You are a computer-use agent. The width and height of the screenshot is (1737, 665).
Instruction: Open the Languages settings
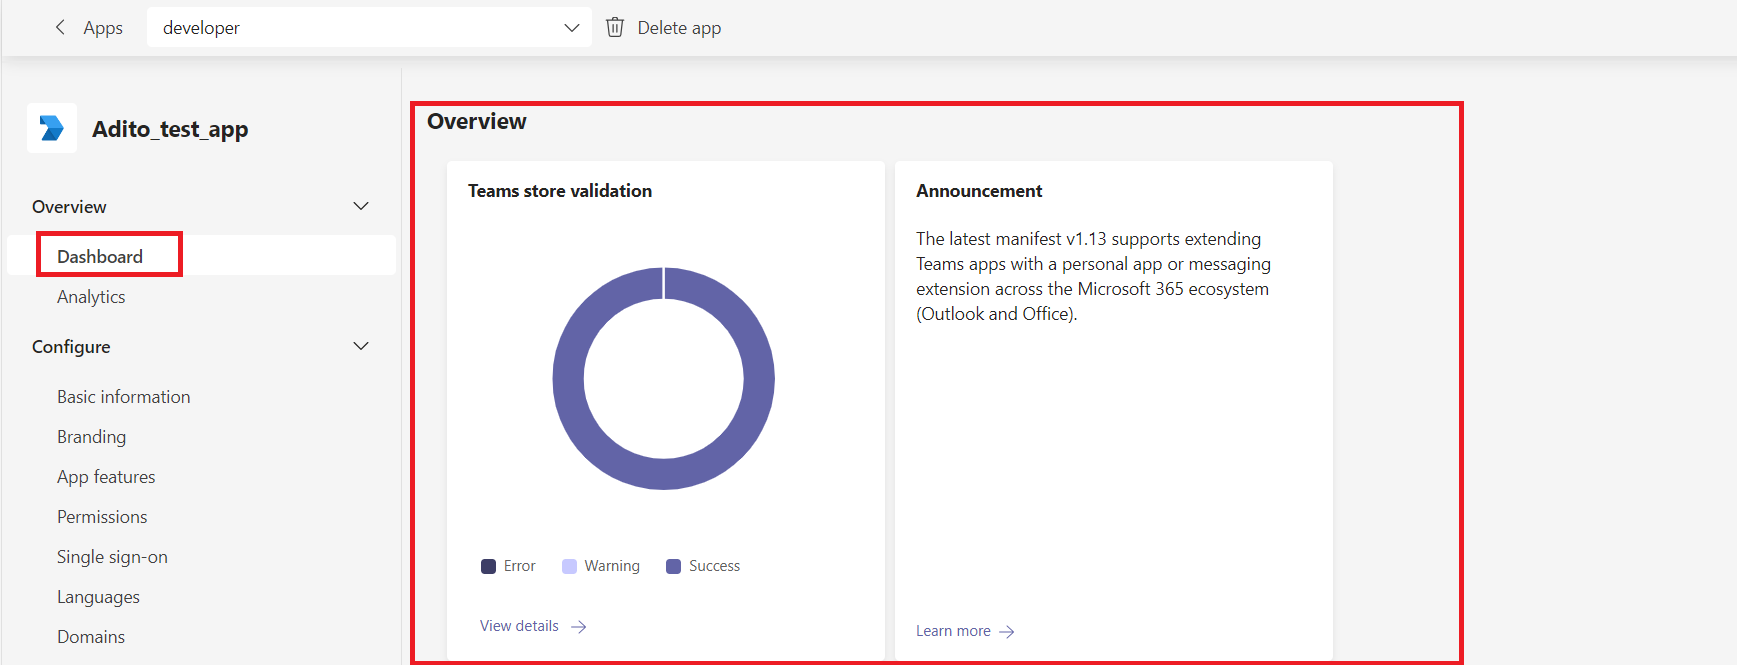(98, 597)
